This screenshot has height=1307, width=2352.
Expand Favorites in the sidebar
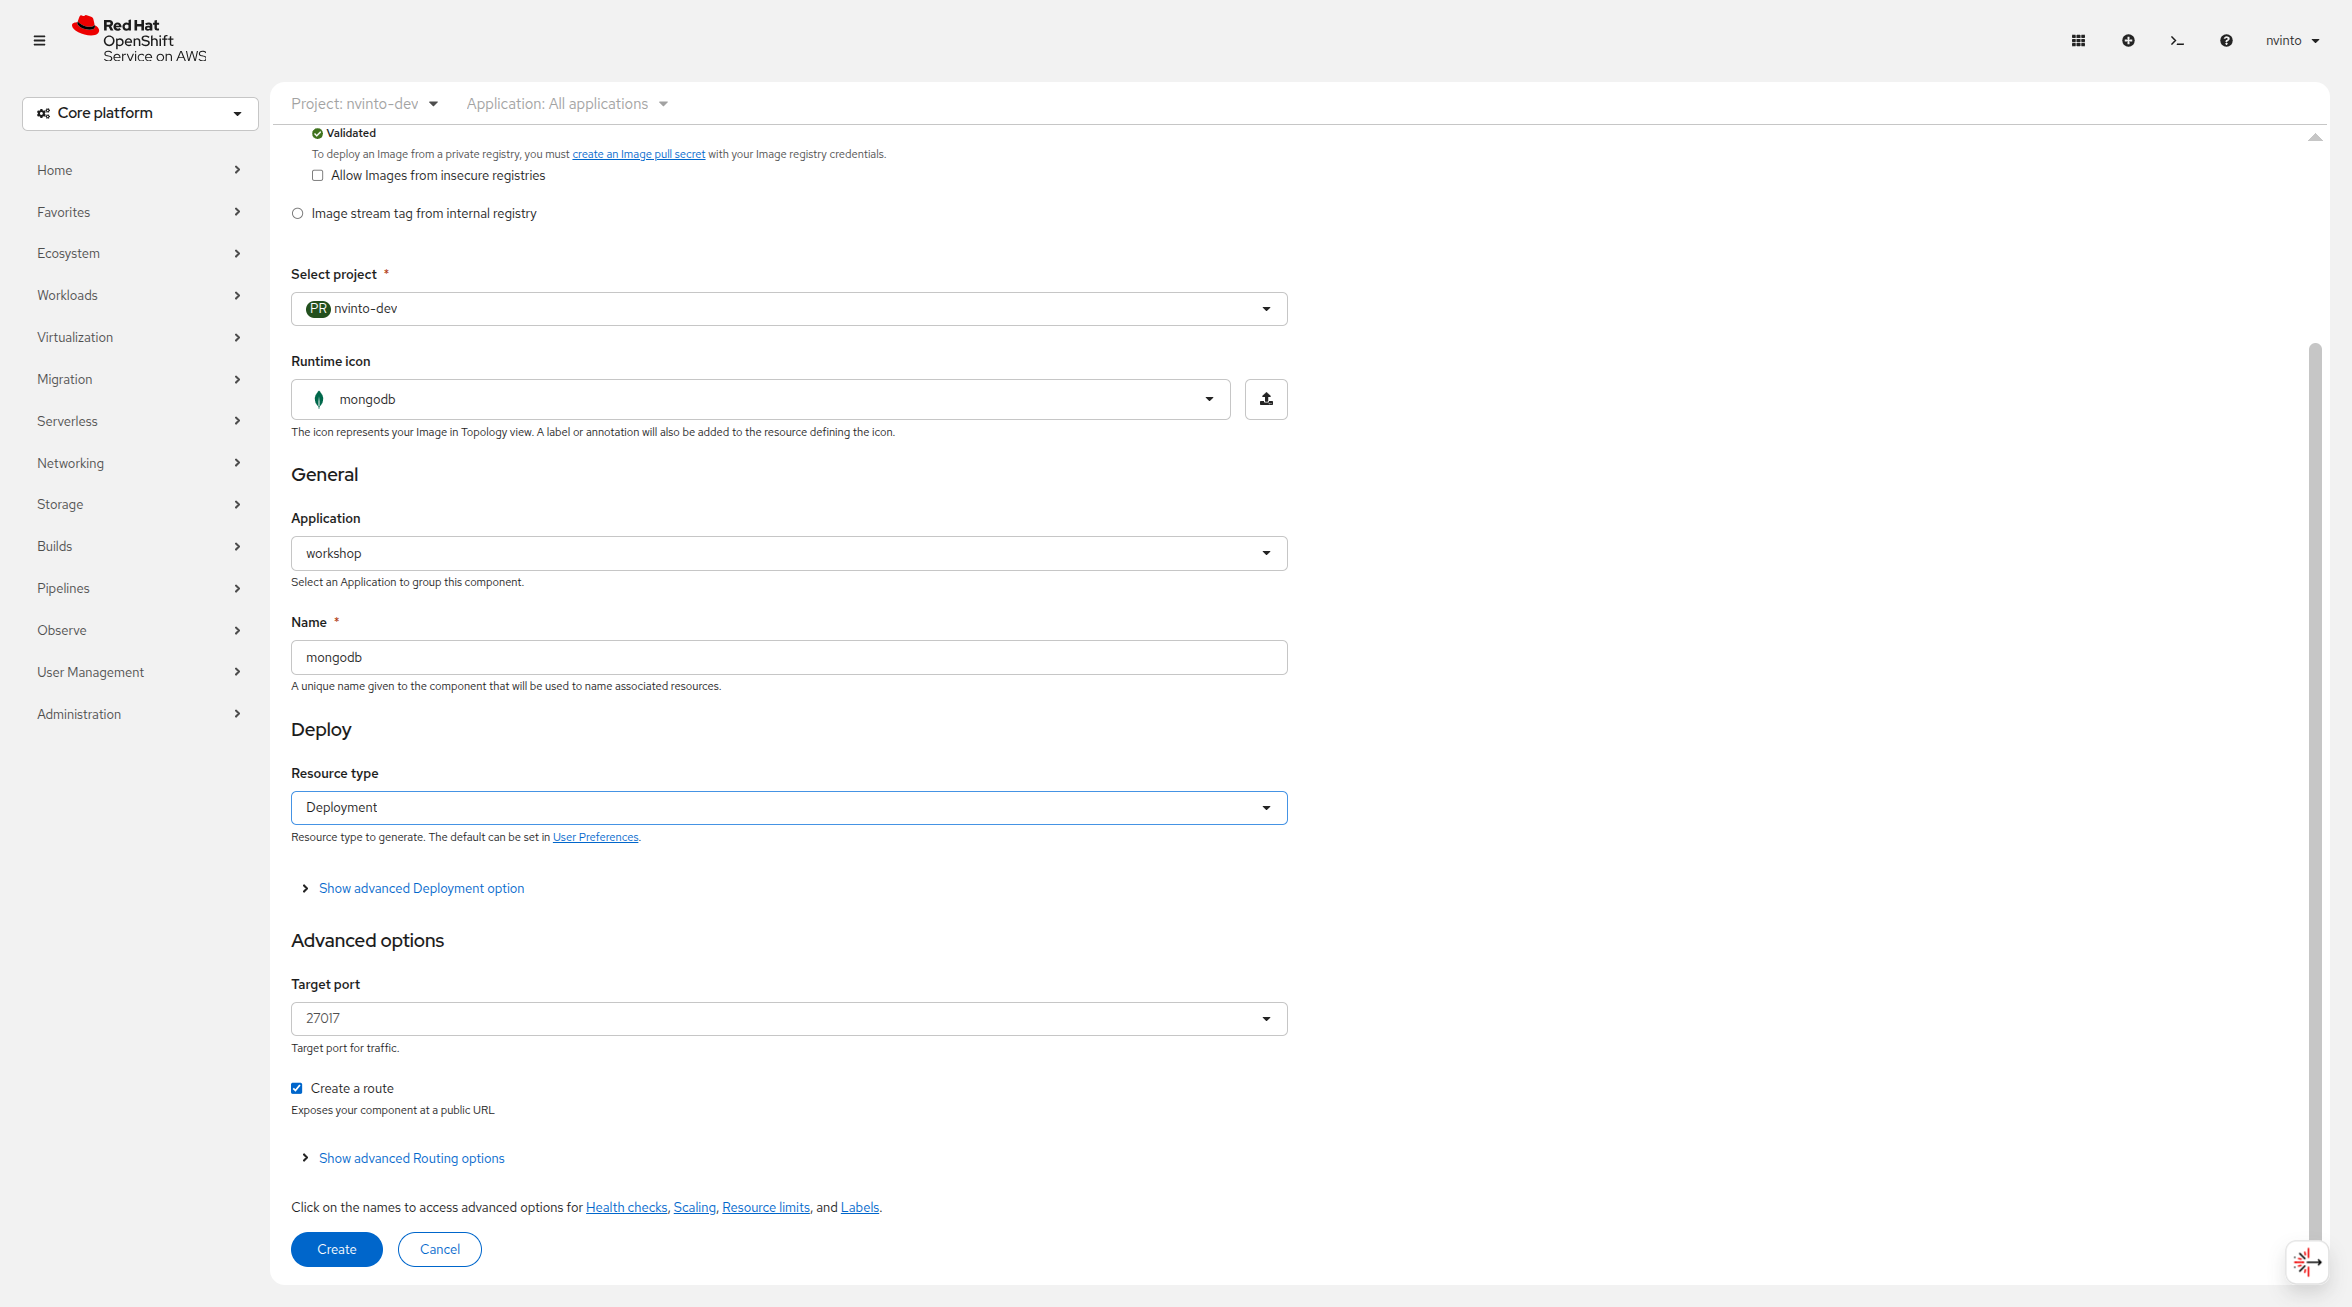[140, 212]
